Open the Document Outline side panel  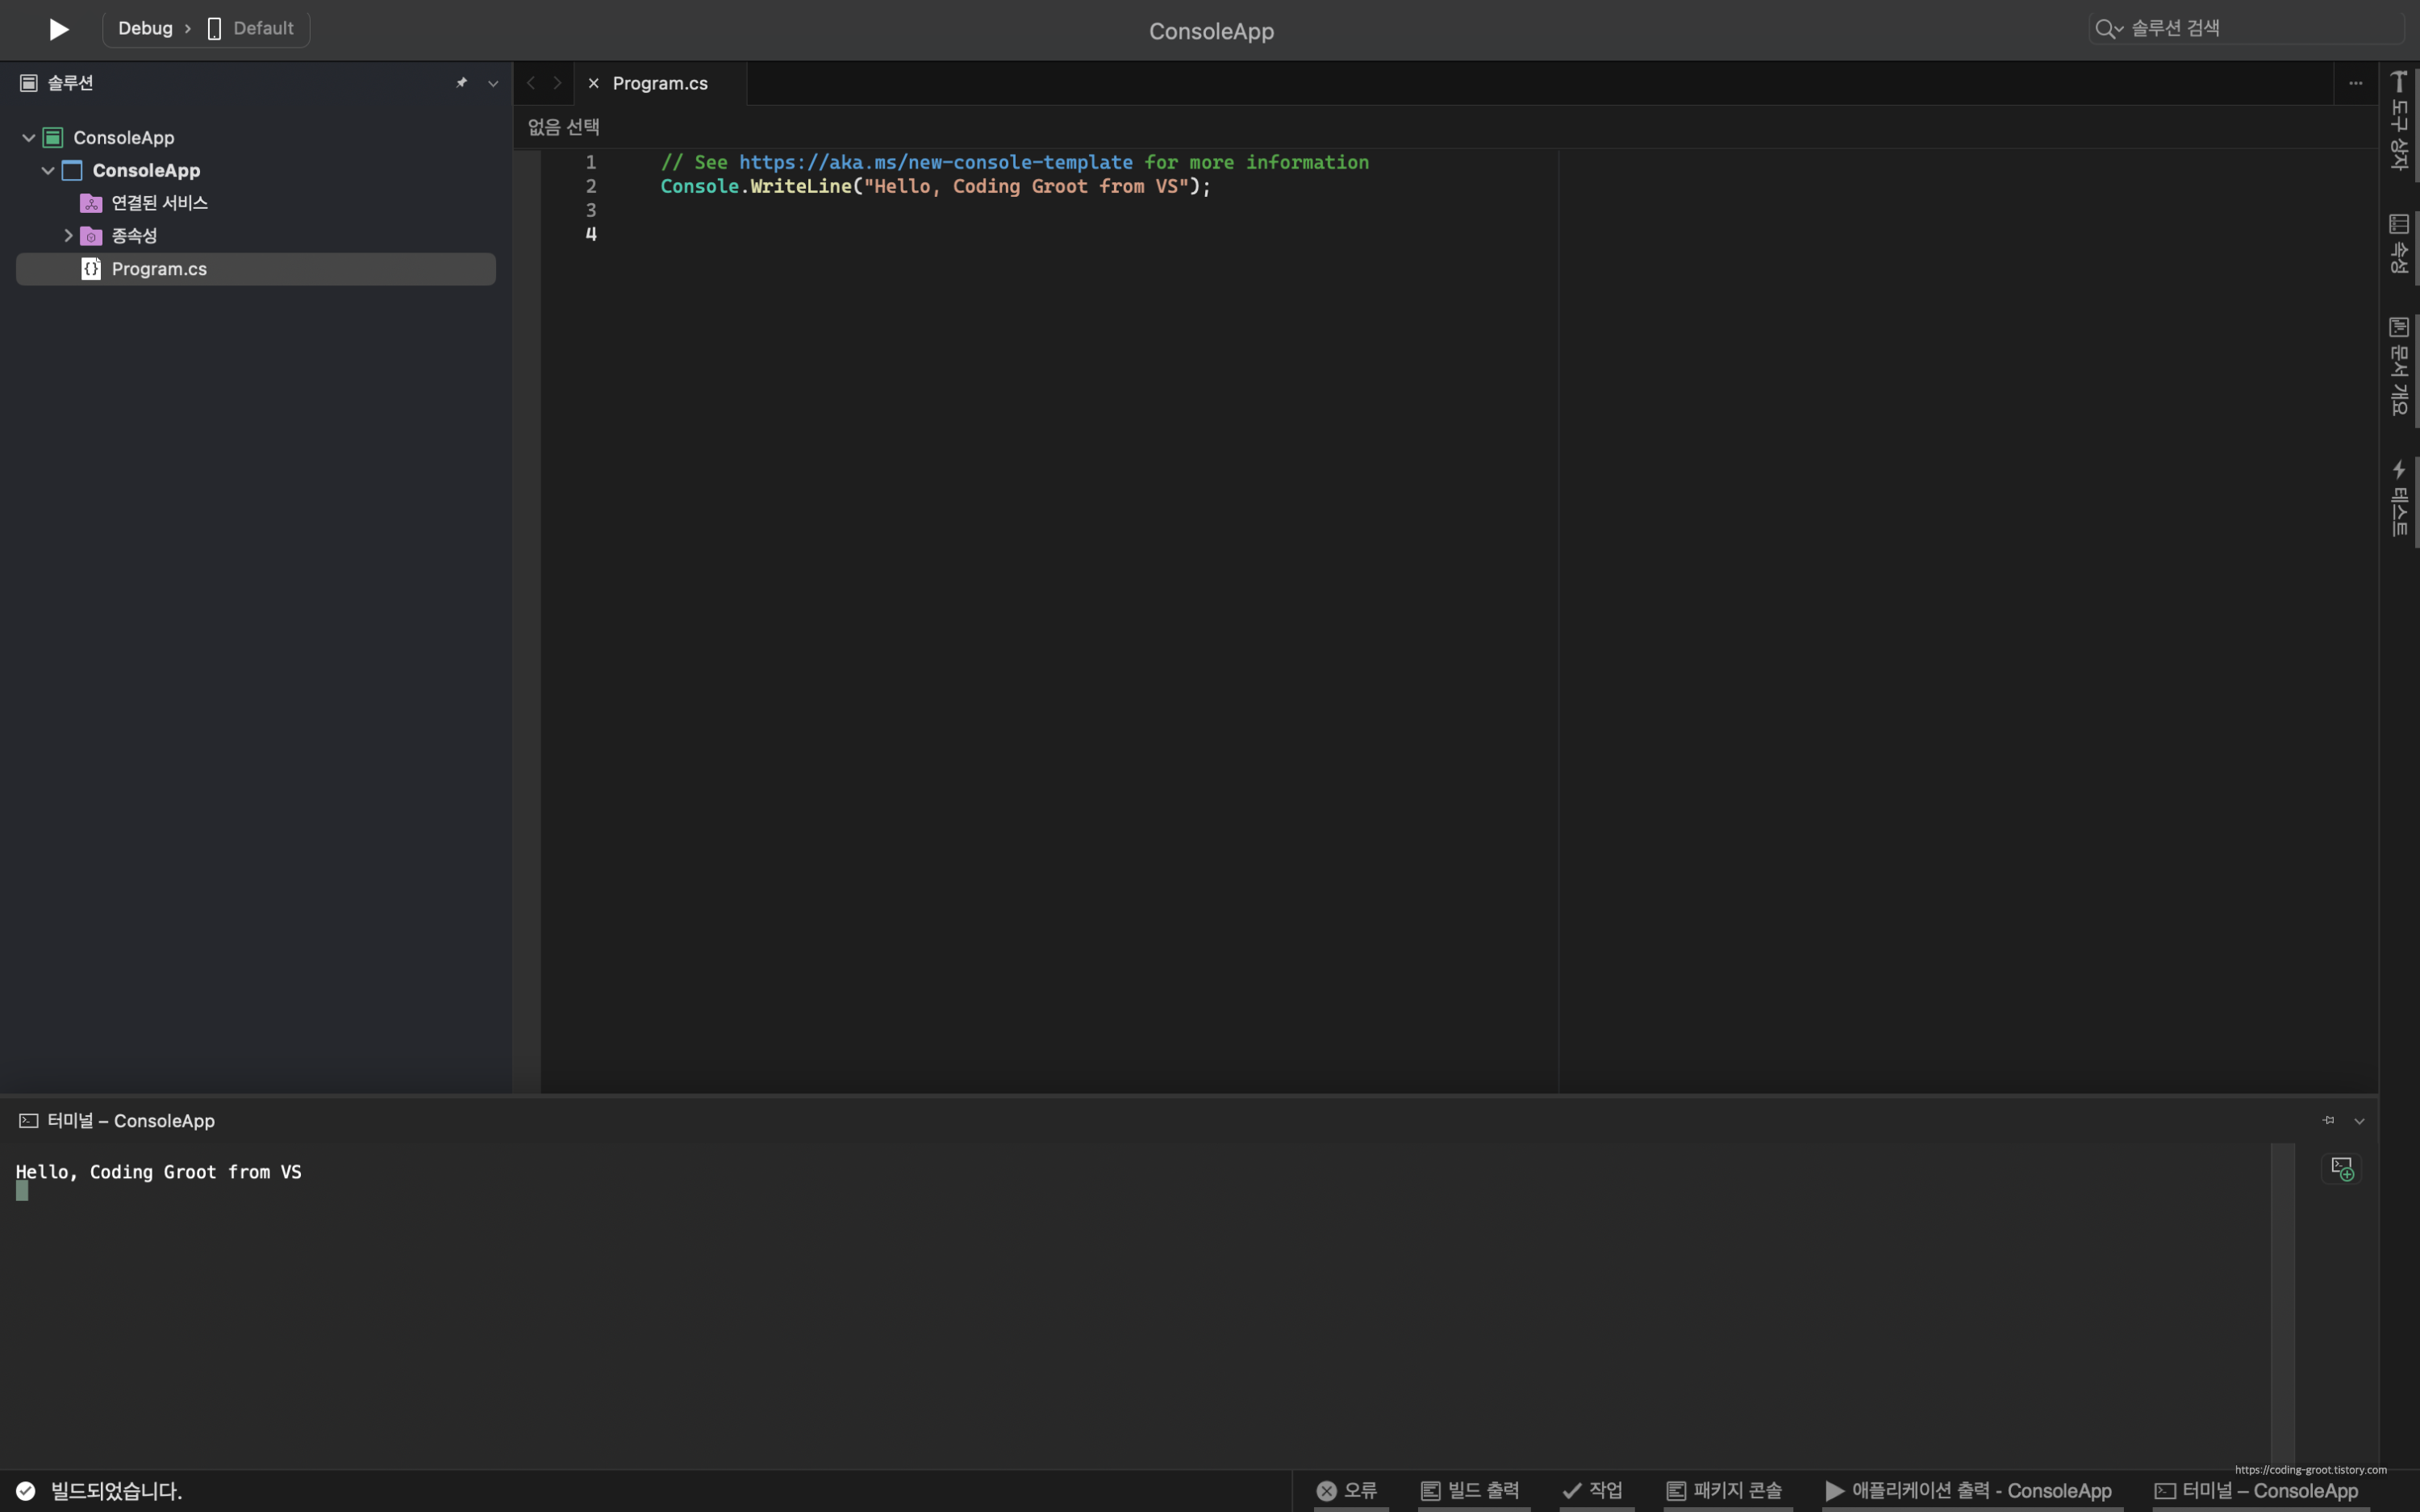click(2398, 365)
